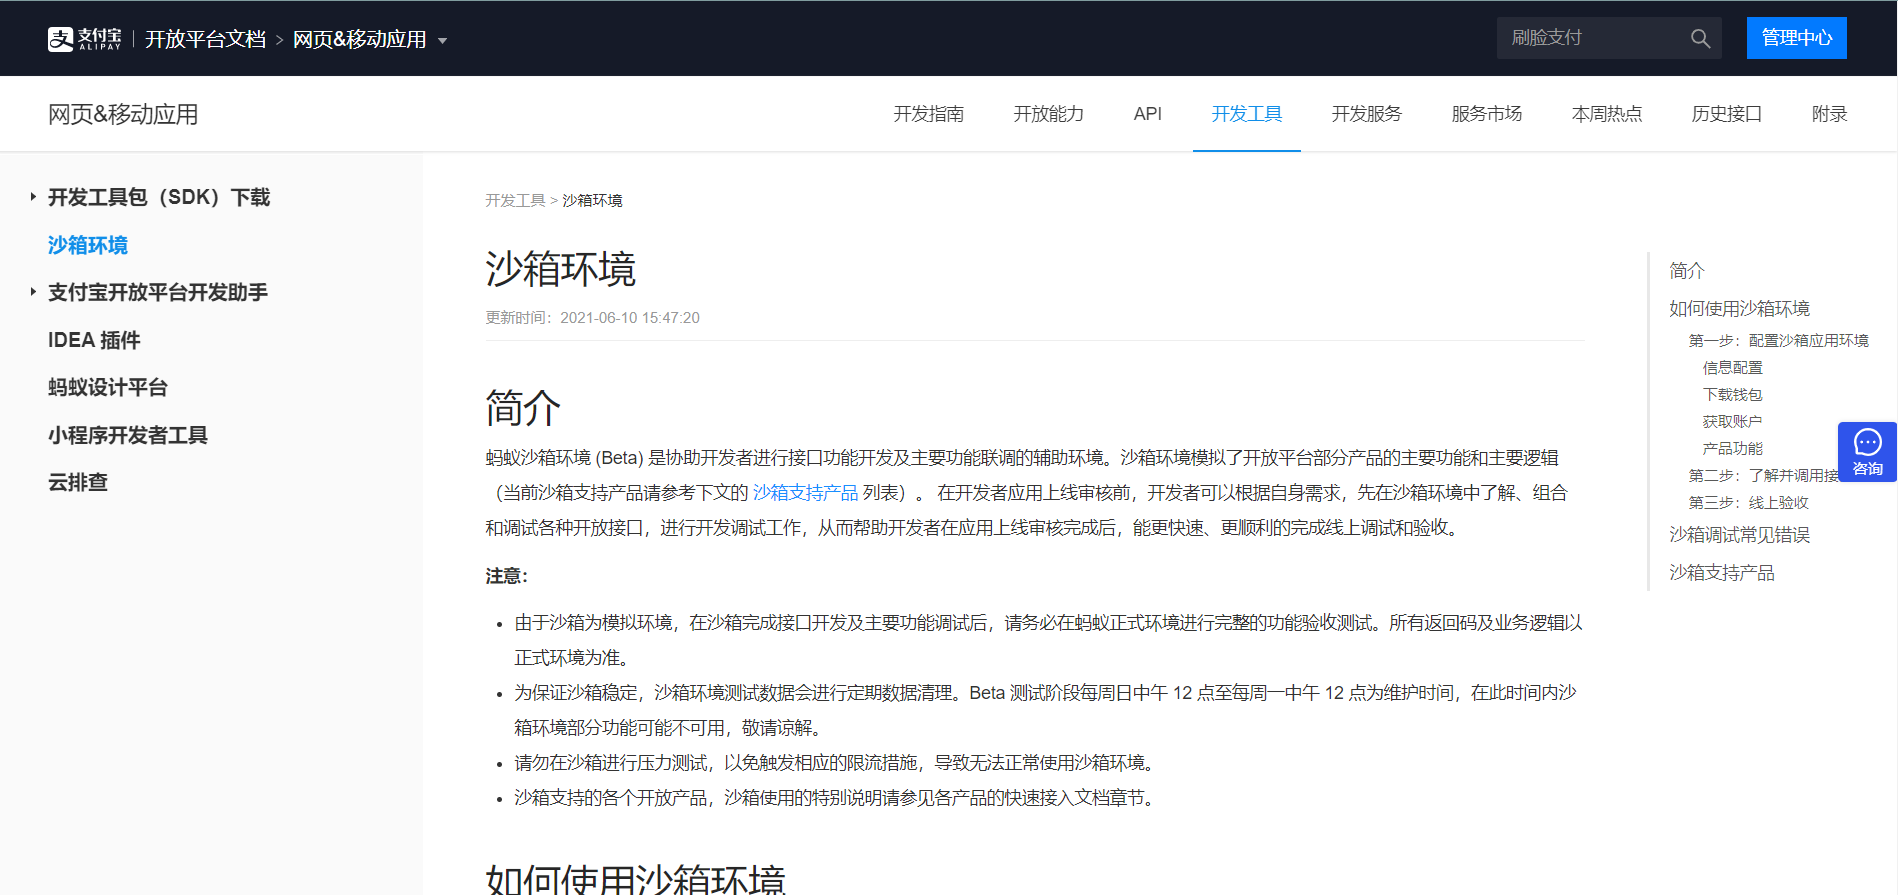The height and width of the screenshot is (895, 1898).
Task: Open 开发工具包（SDK）下载 sidebar item
Action: [159, 197]
